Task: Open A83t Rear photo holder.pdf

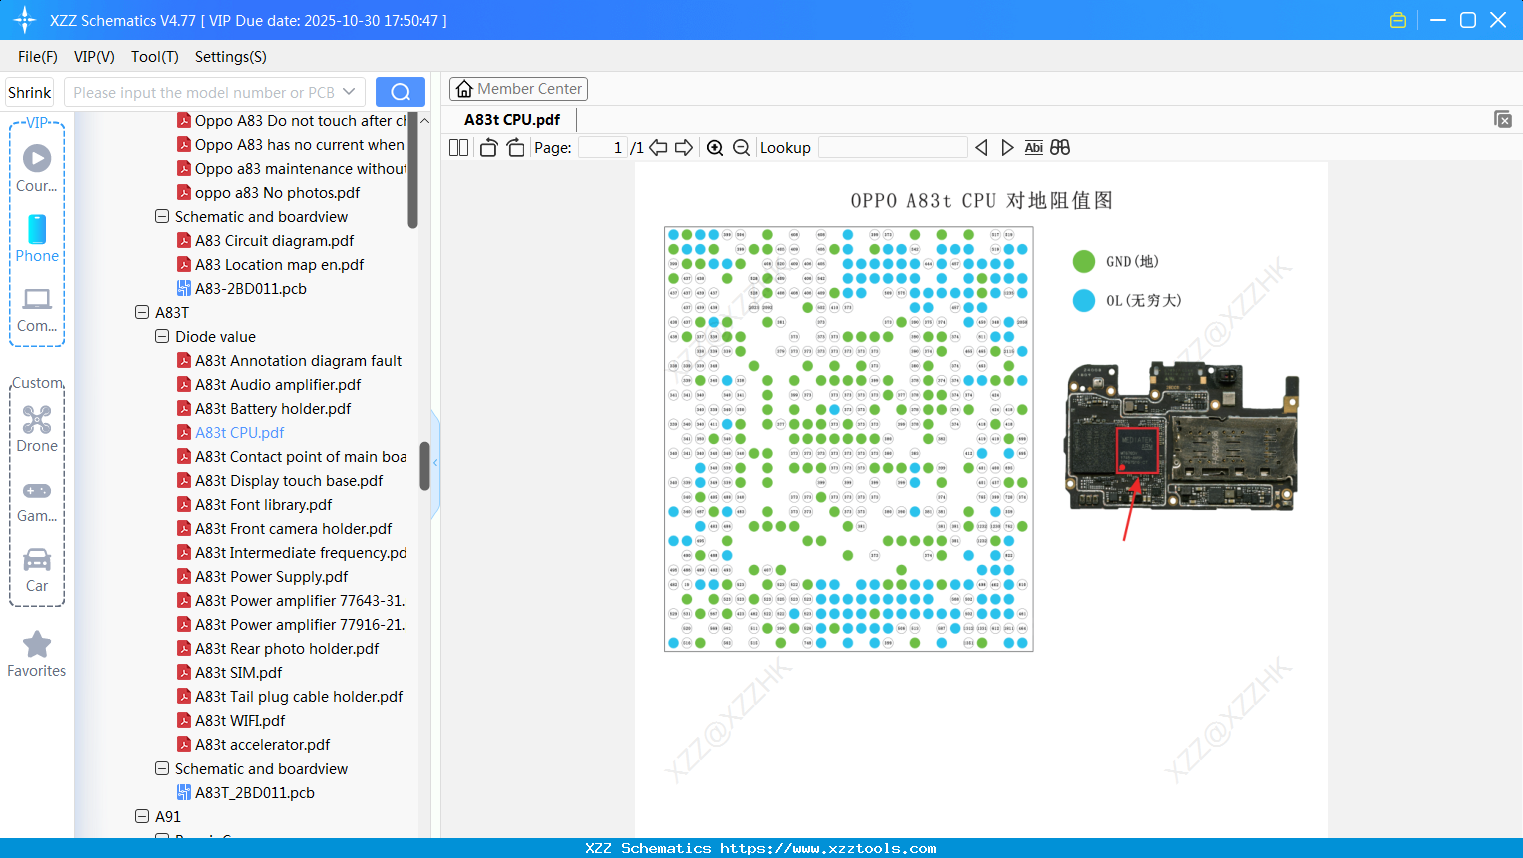Action: pos(287,648)
